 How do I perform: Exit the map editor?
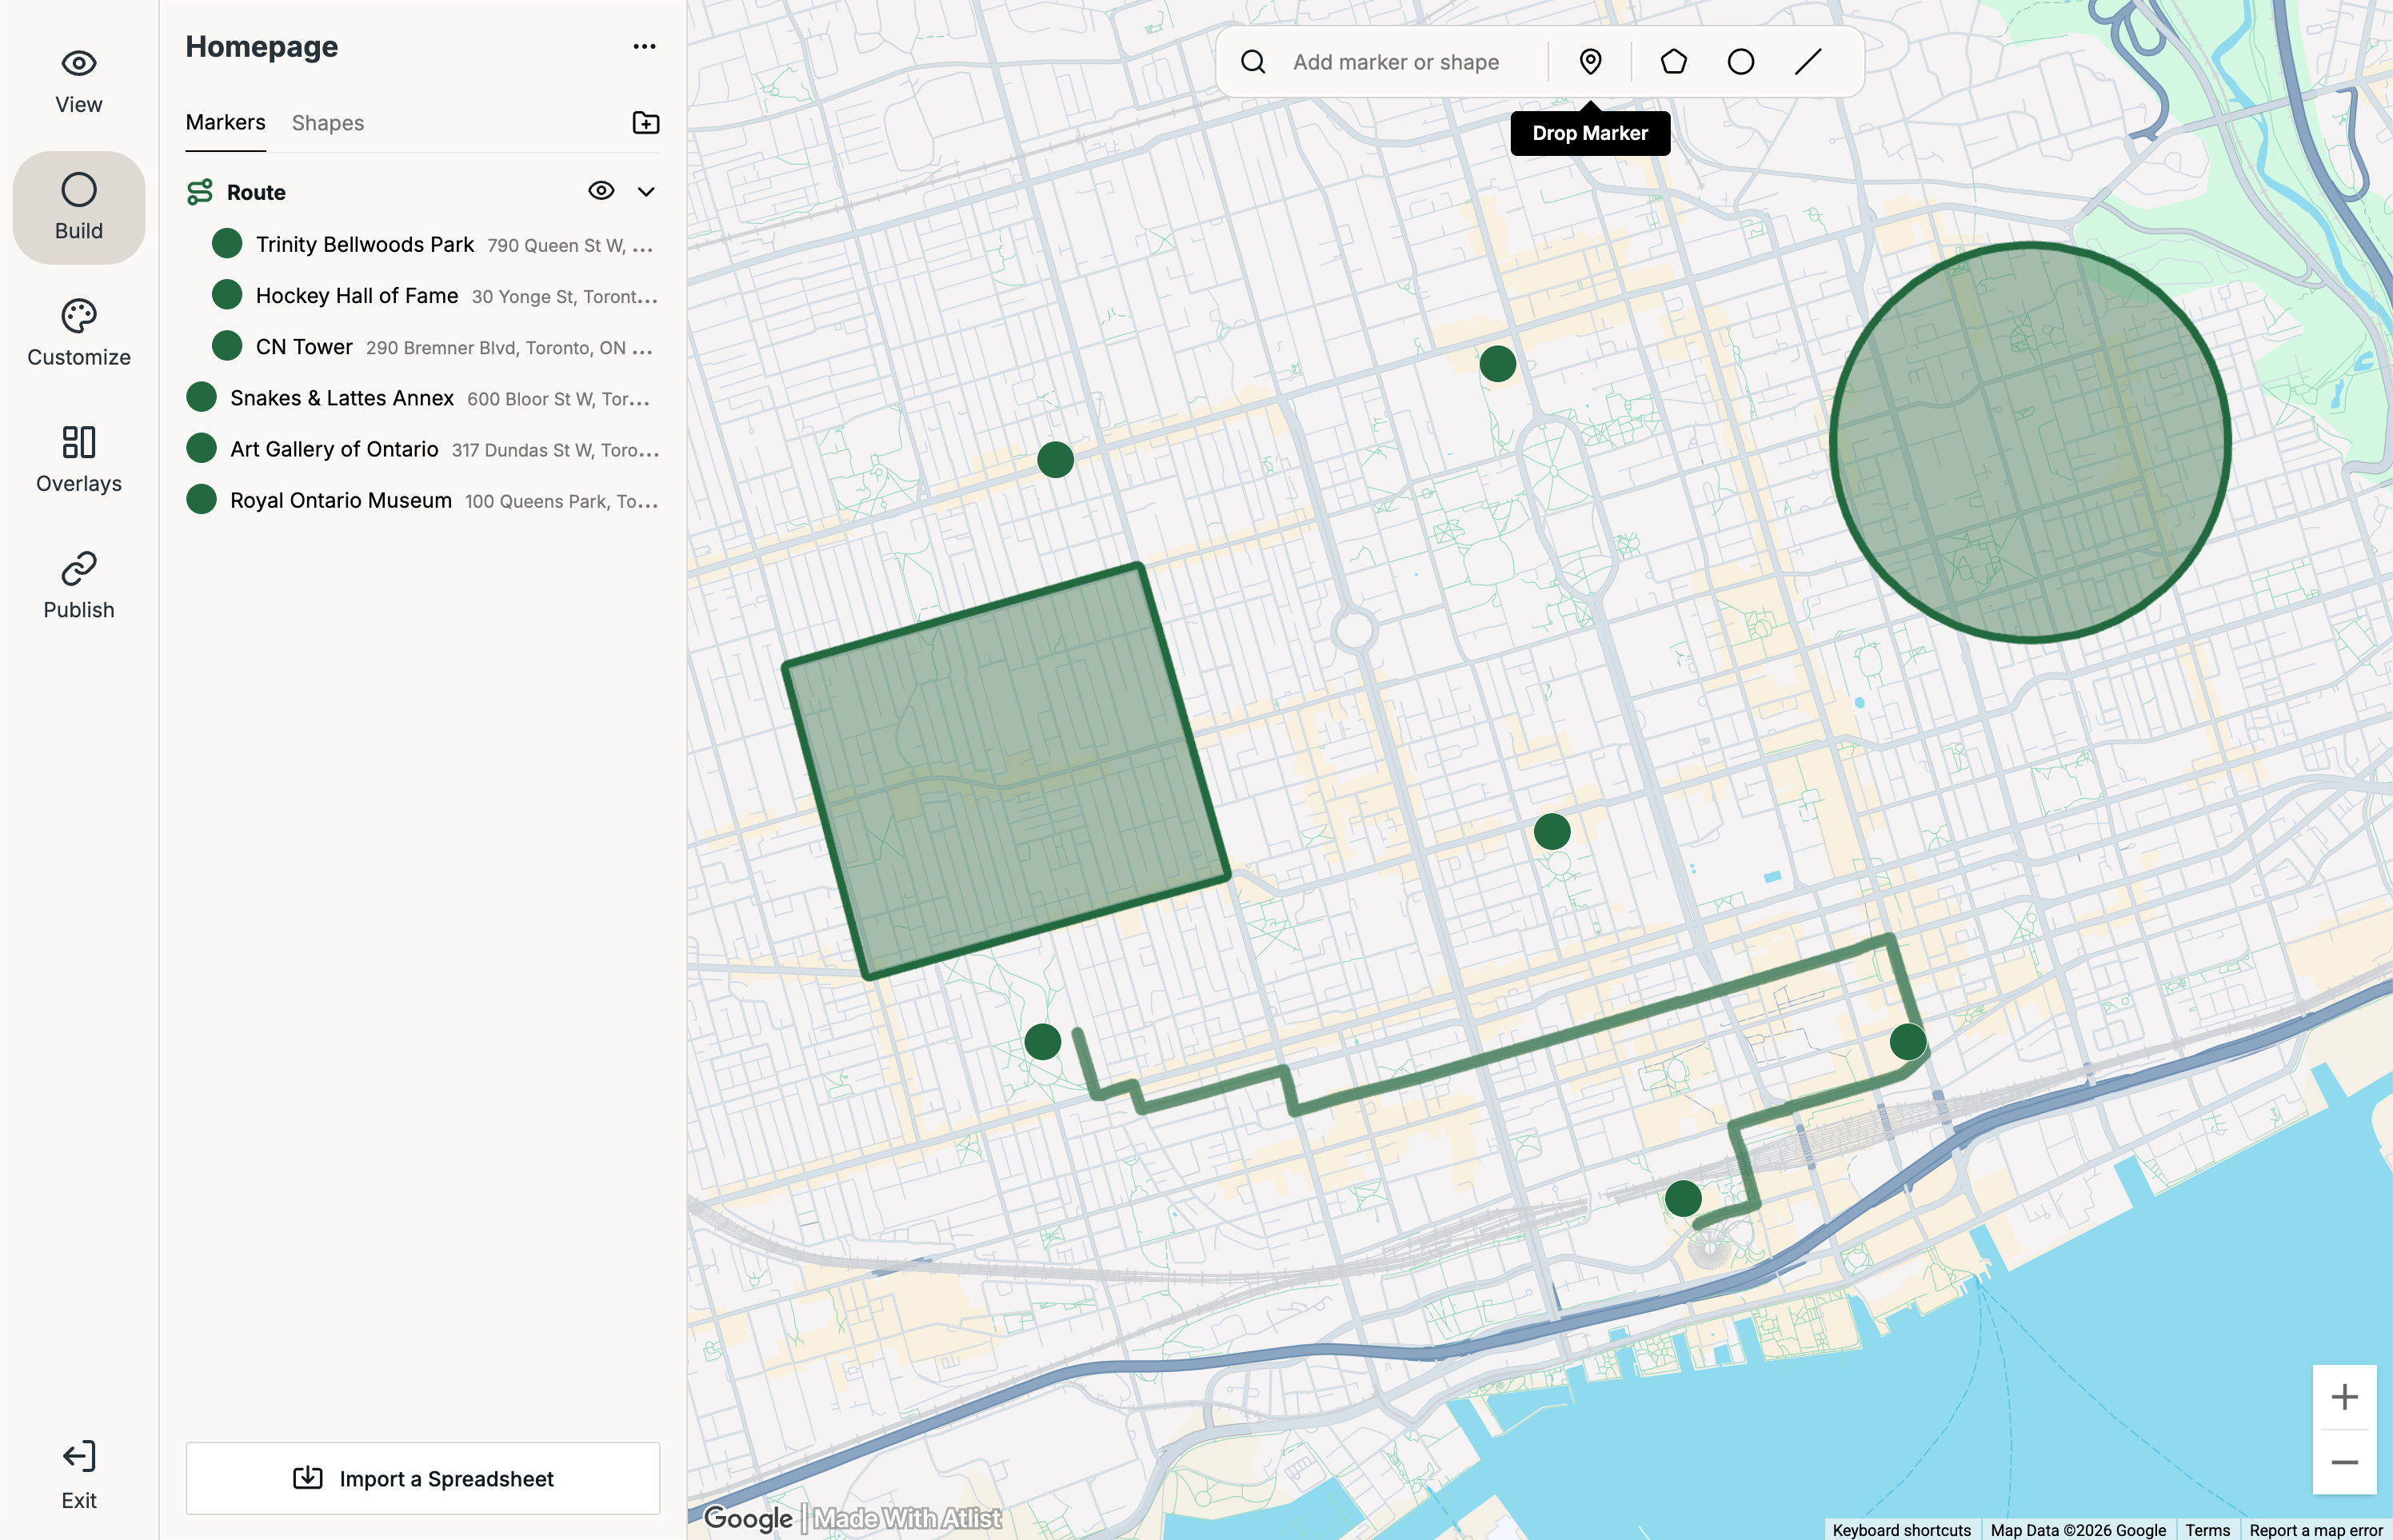tap(79, 1475)
